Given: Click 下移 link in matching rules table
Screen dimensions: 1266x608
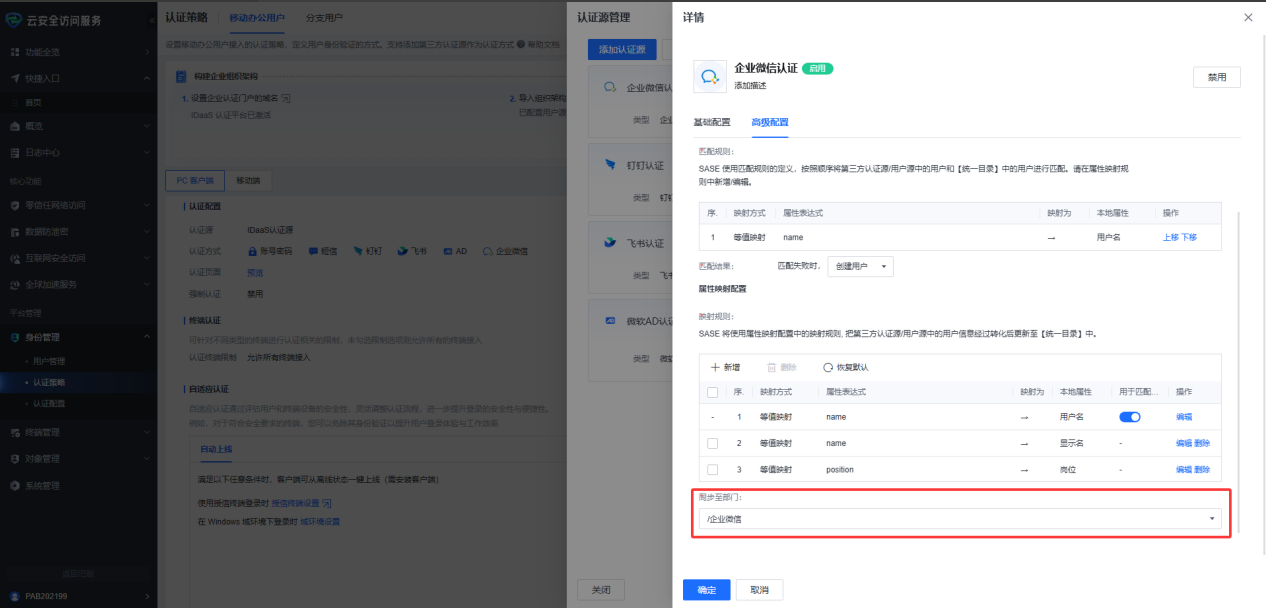Looking at the screenshot, I should tap(1189, 237).
